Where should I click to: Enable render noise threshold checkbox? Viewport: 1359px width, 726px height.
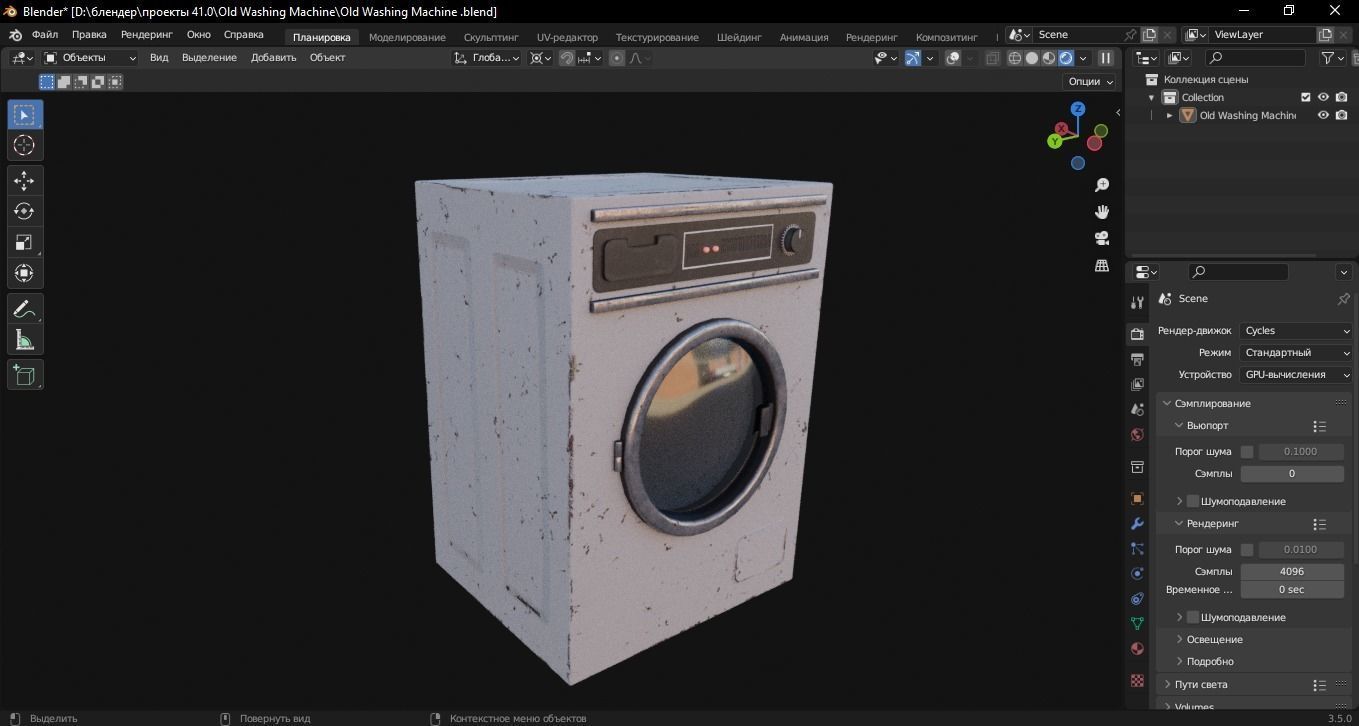tap(1247, 550)
